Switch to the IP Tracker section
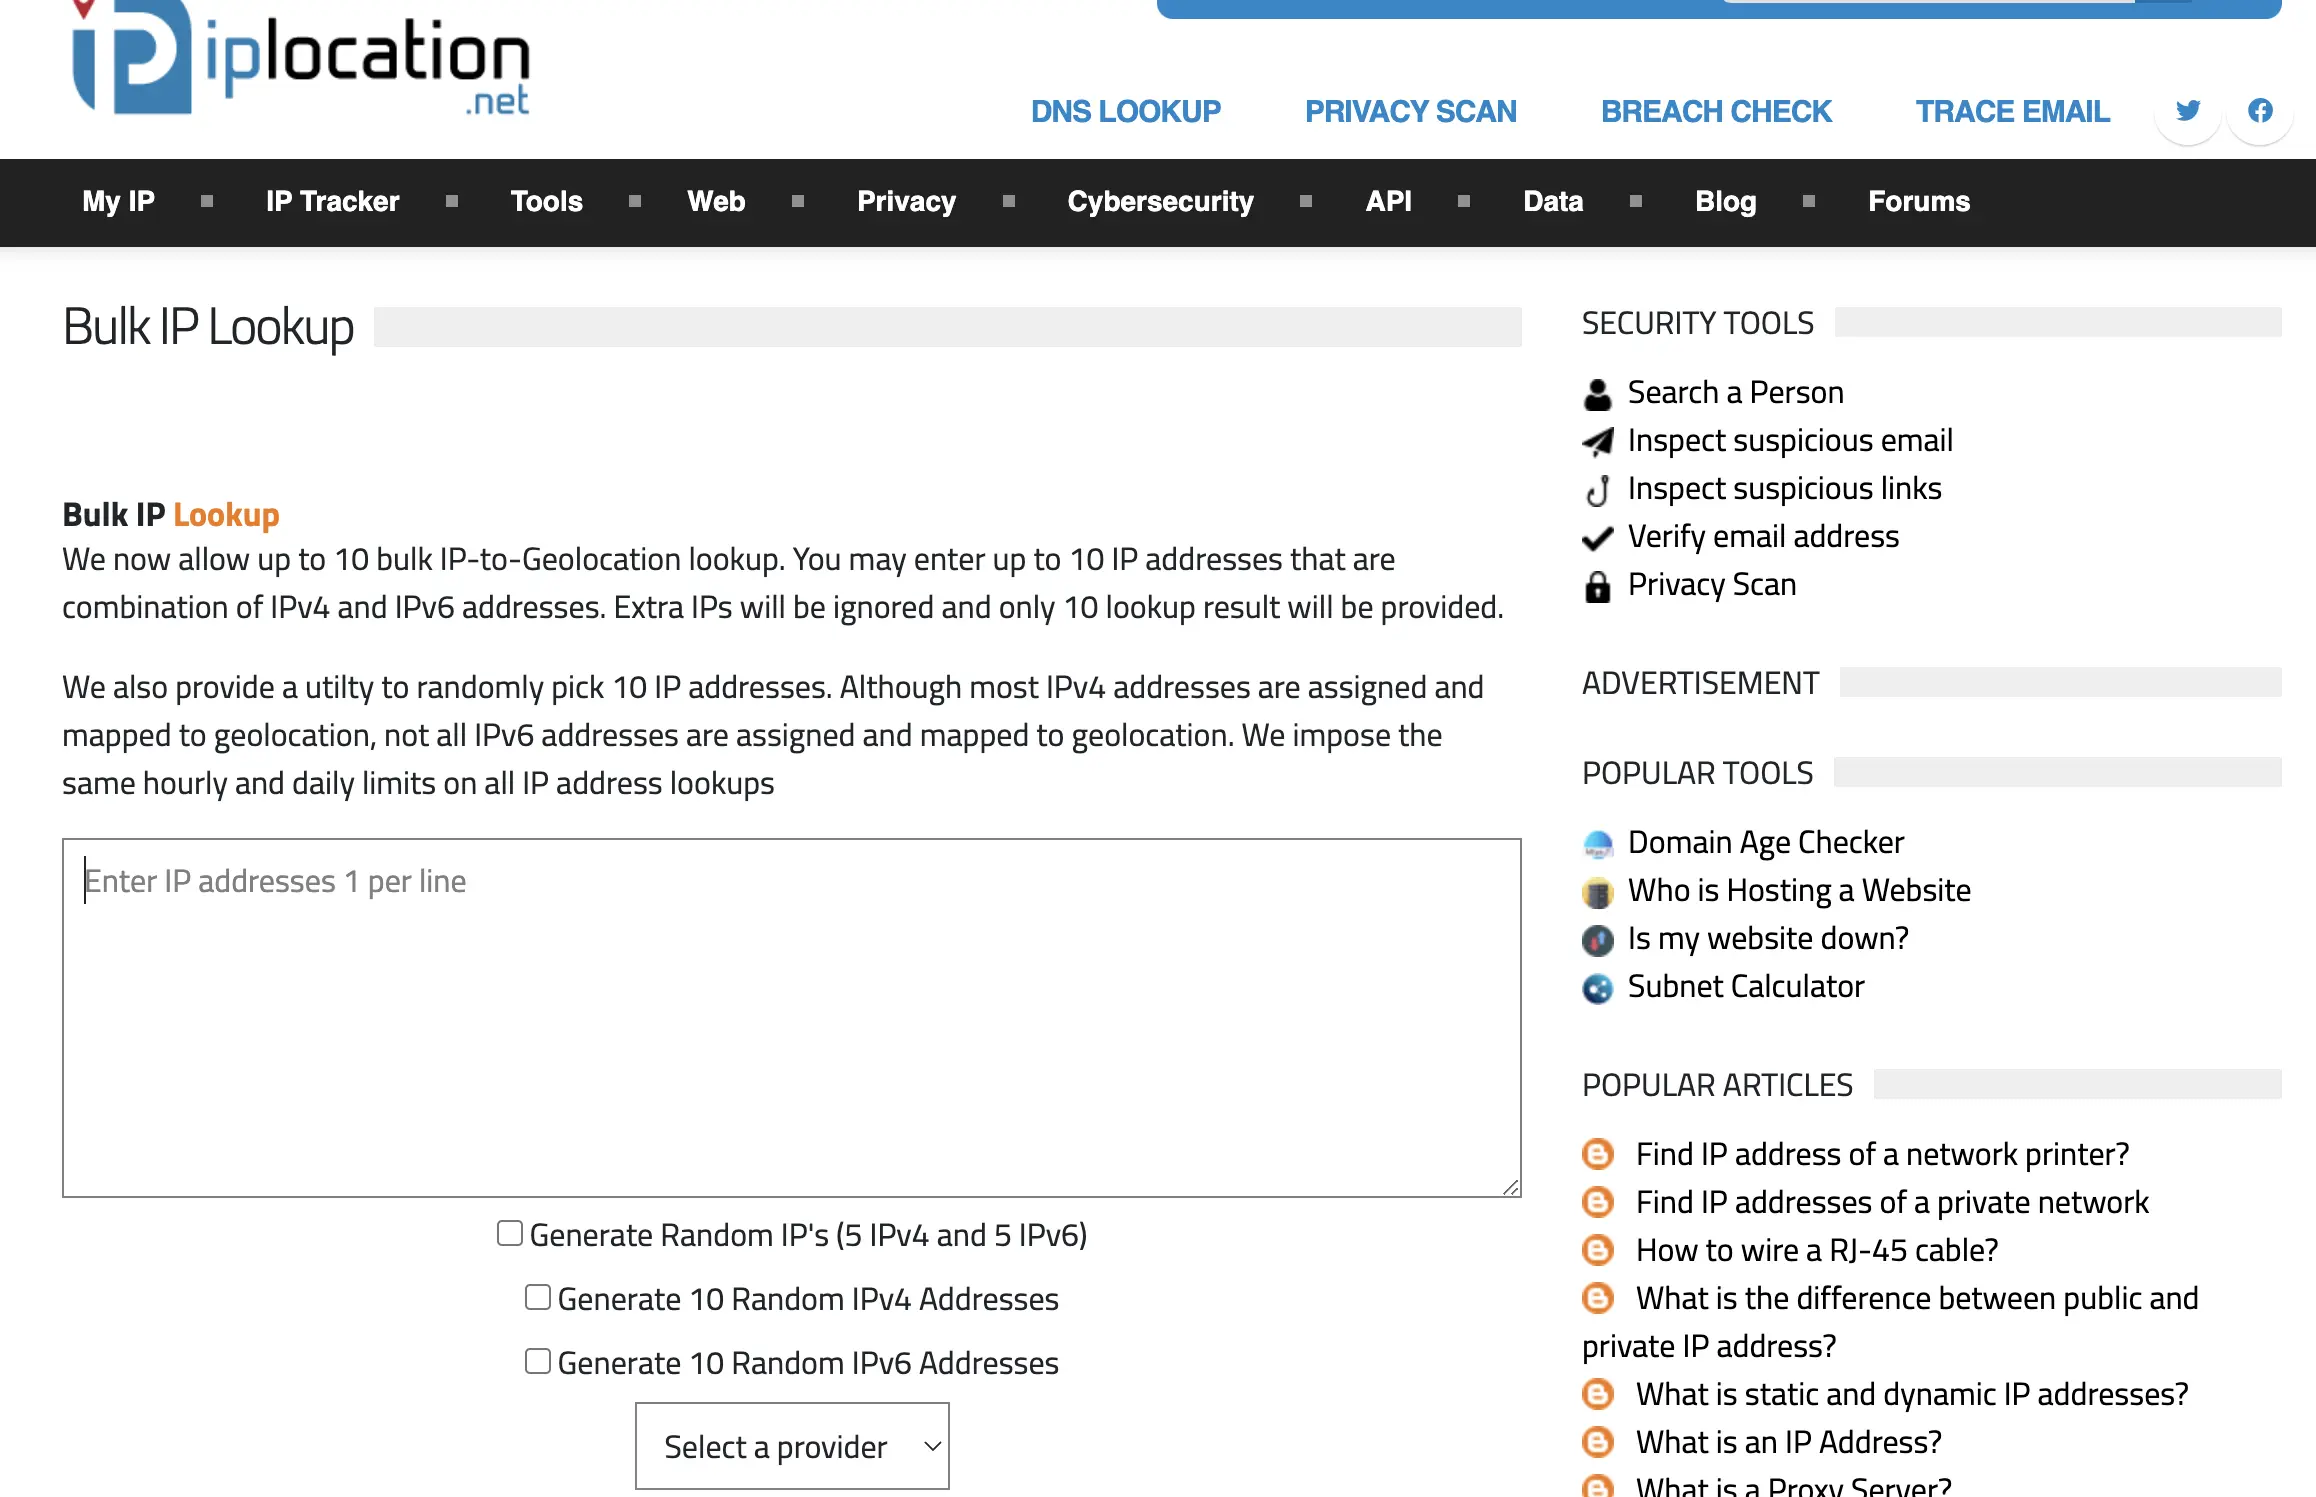Screen dimensions: 2316x1497 [332, 201]
